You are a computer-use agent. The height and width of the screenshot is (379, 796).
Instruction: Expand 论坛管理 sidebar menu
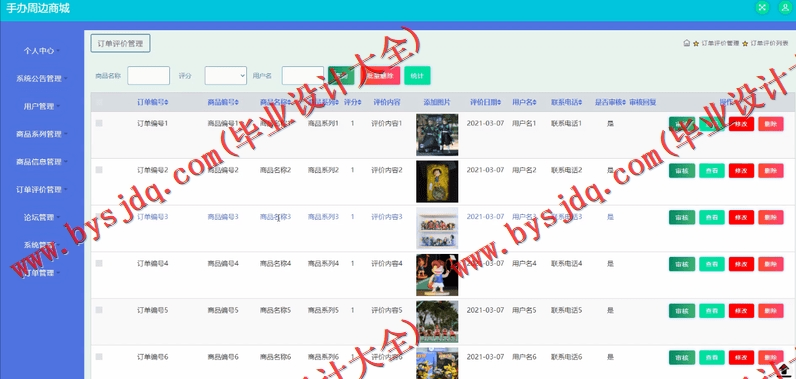[x=42, y=217]
